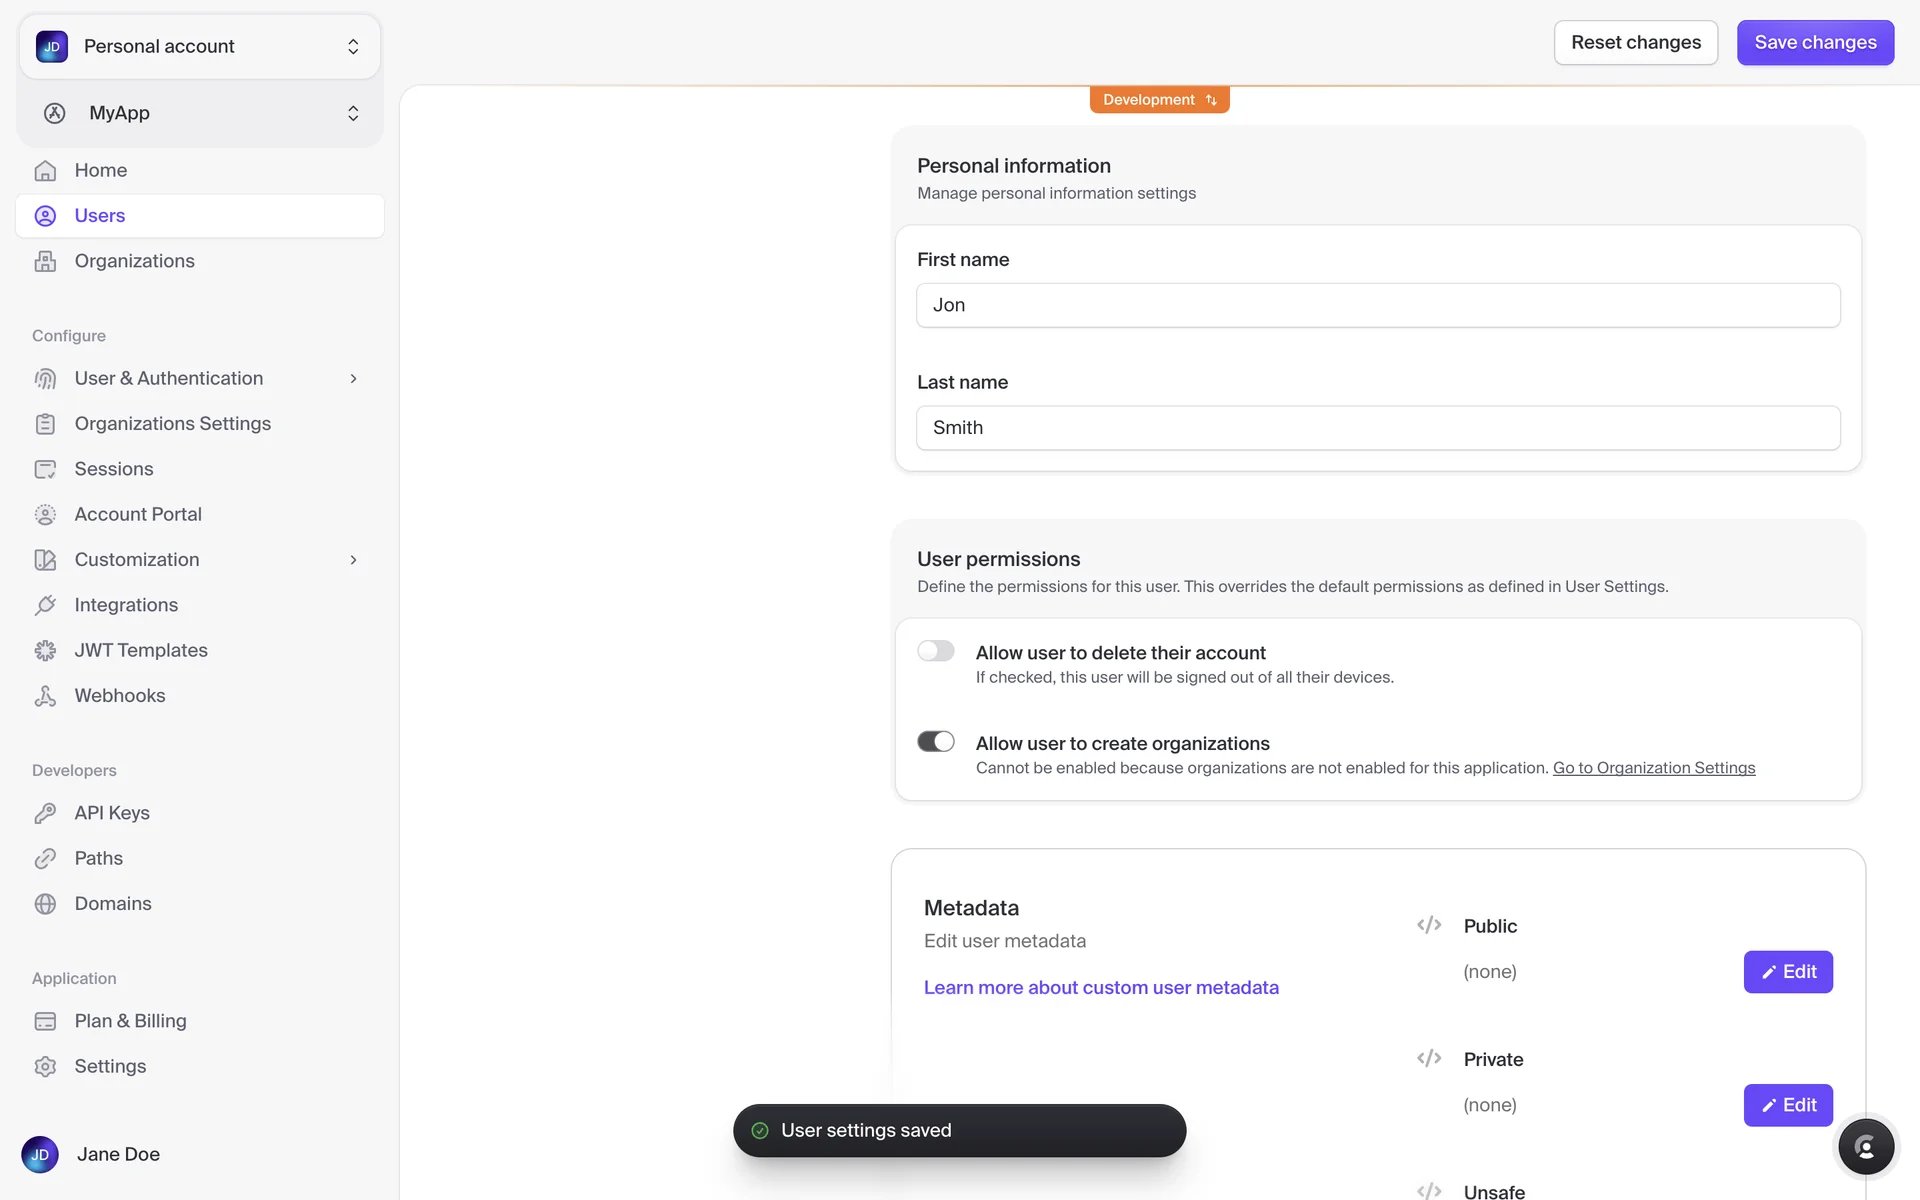This screenshot has width=1920, height=1200.
Task: Click the API Keys key icon
Action: 45,813
